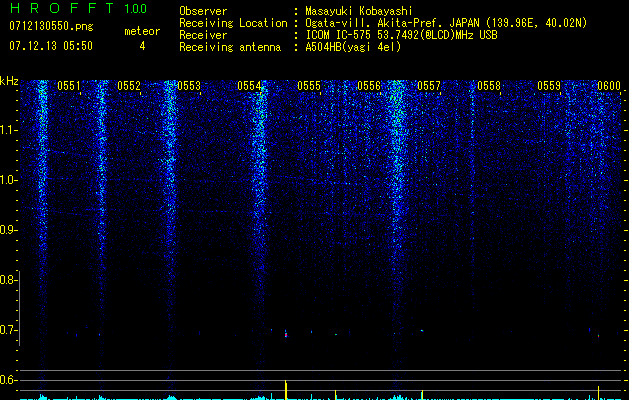Select the Ogata-vill. Akita-Pref. JAPAN location text

[x=445, y=23]
